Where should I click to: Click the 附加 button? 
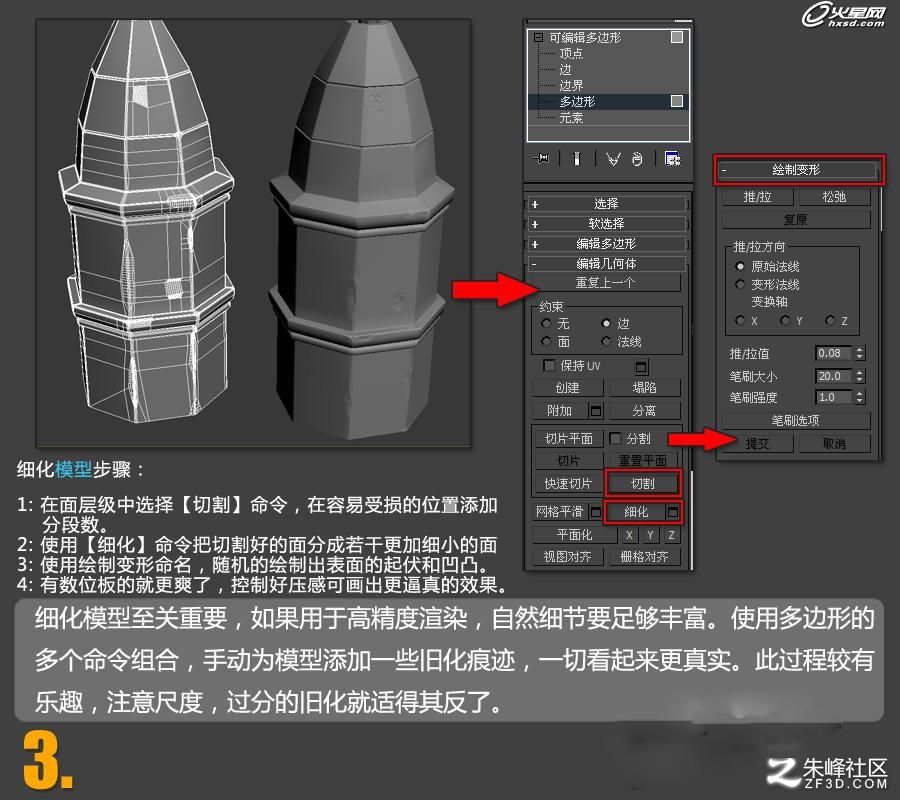560,410
